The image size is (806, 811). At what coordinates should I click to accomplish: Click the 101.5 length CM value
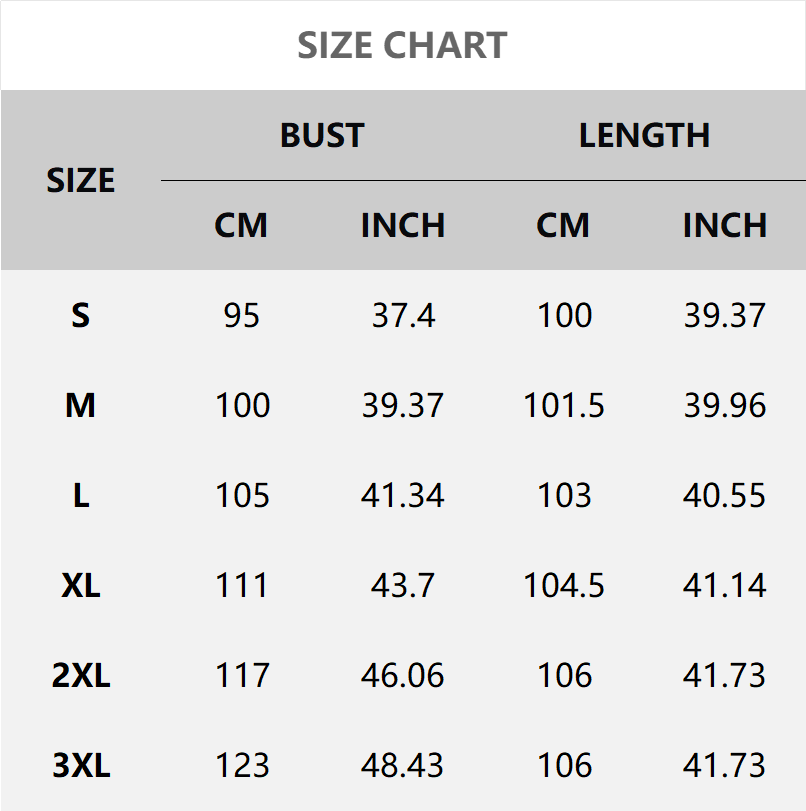pyautogui.click(x=564, y=406)
